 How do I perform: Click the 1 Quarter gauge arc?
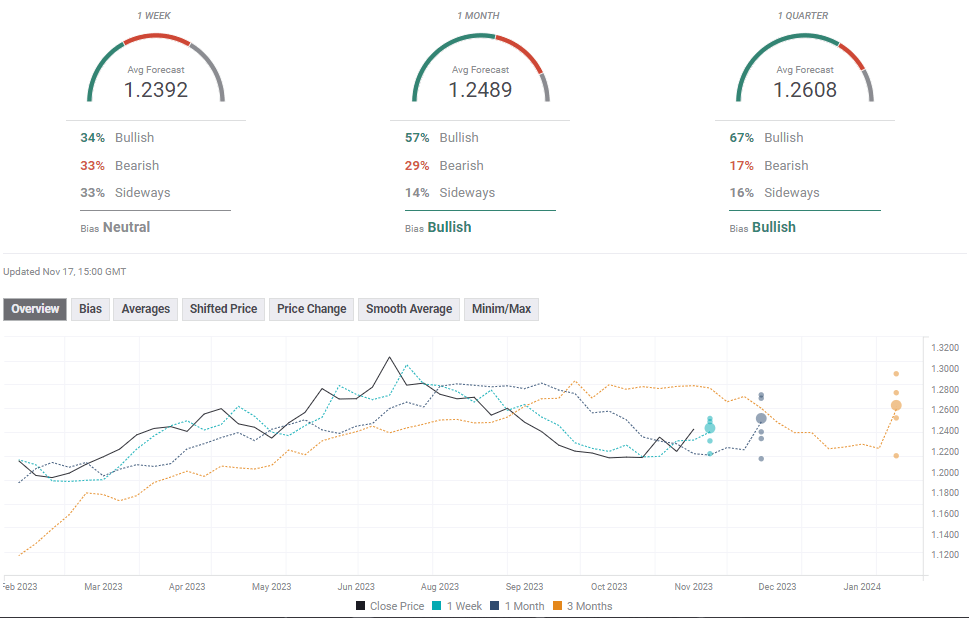point(805,39)
